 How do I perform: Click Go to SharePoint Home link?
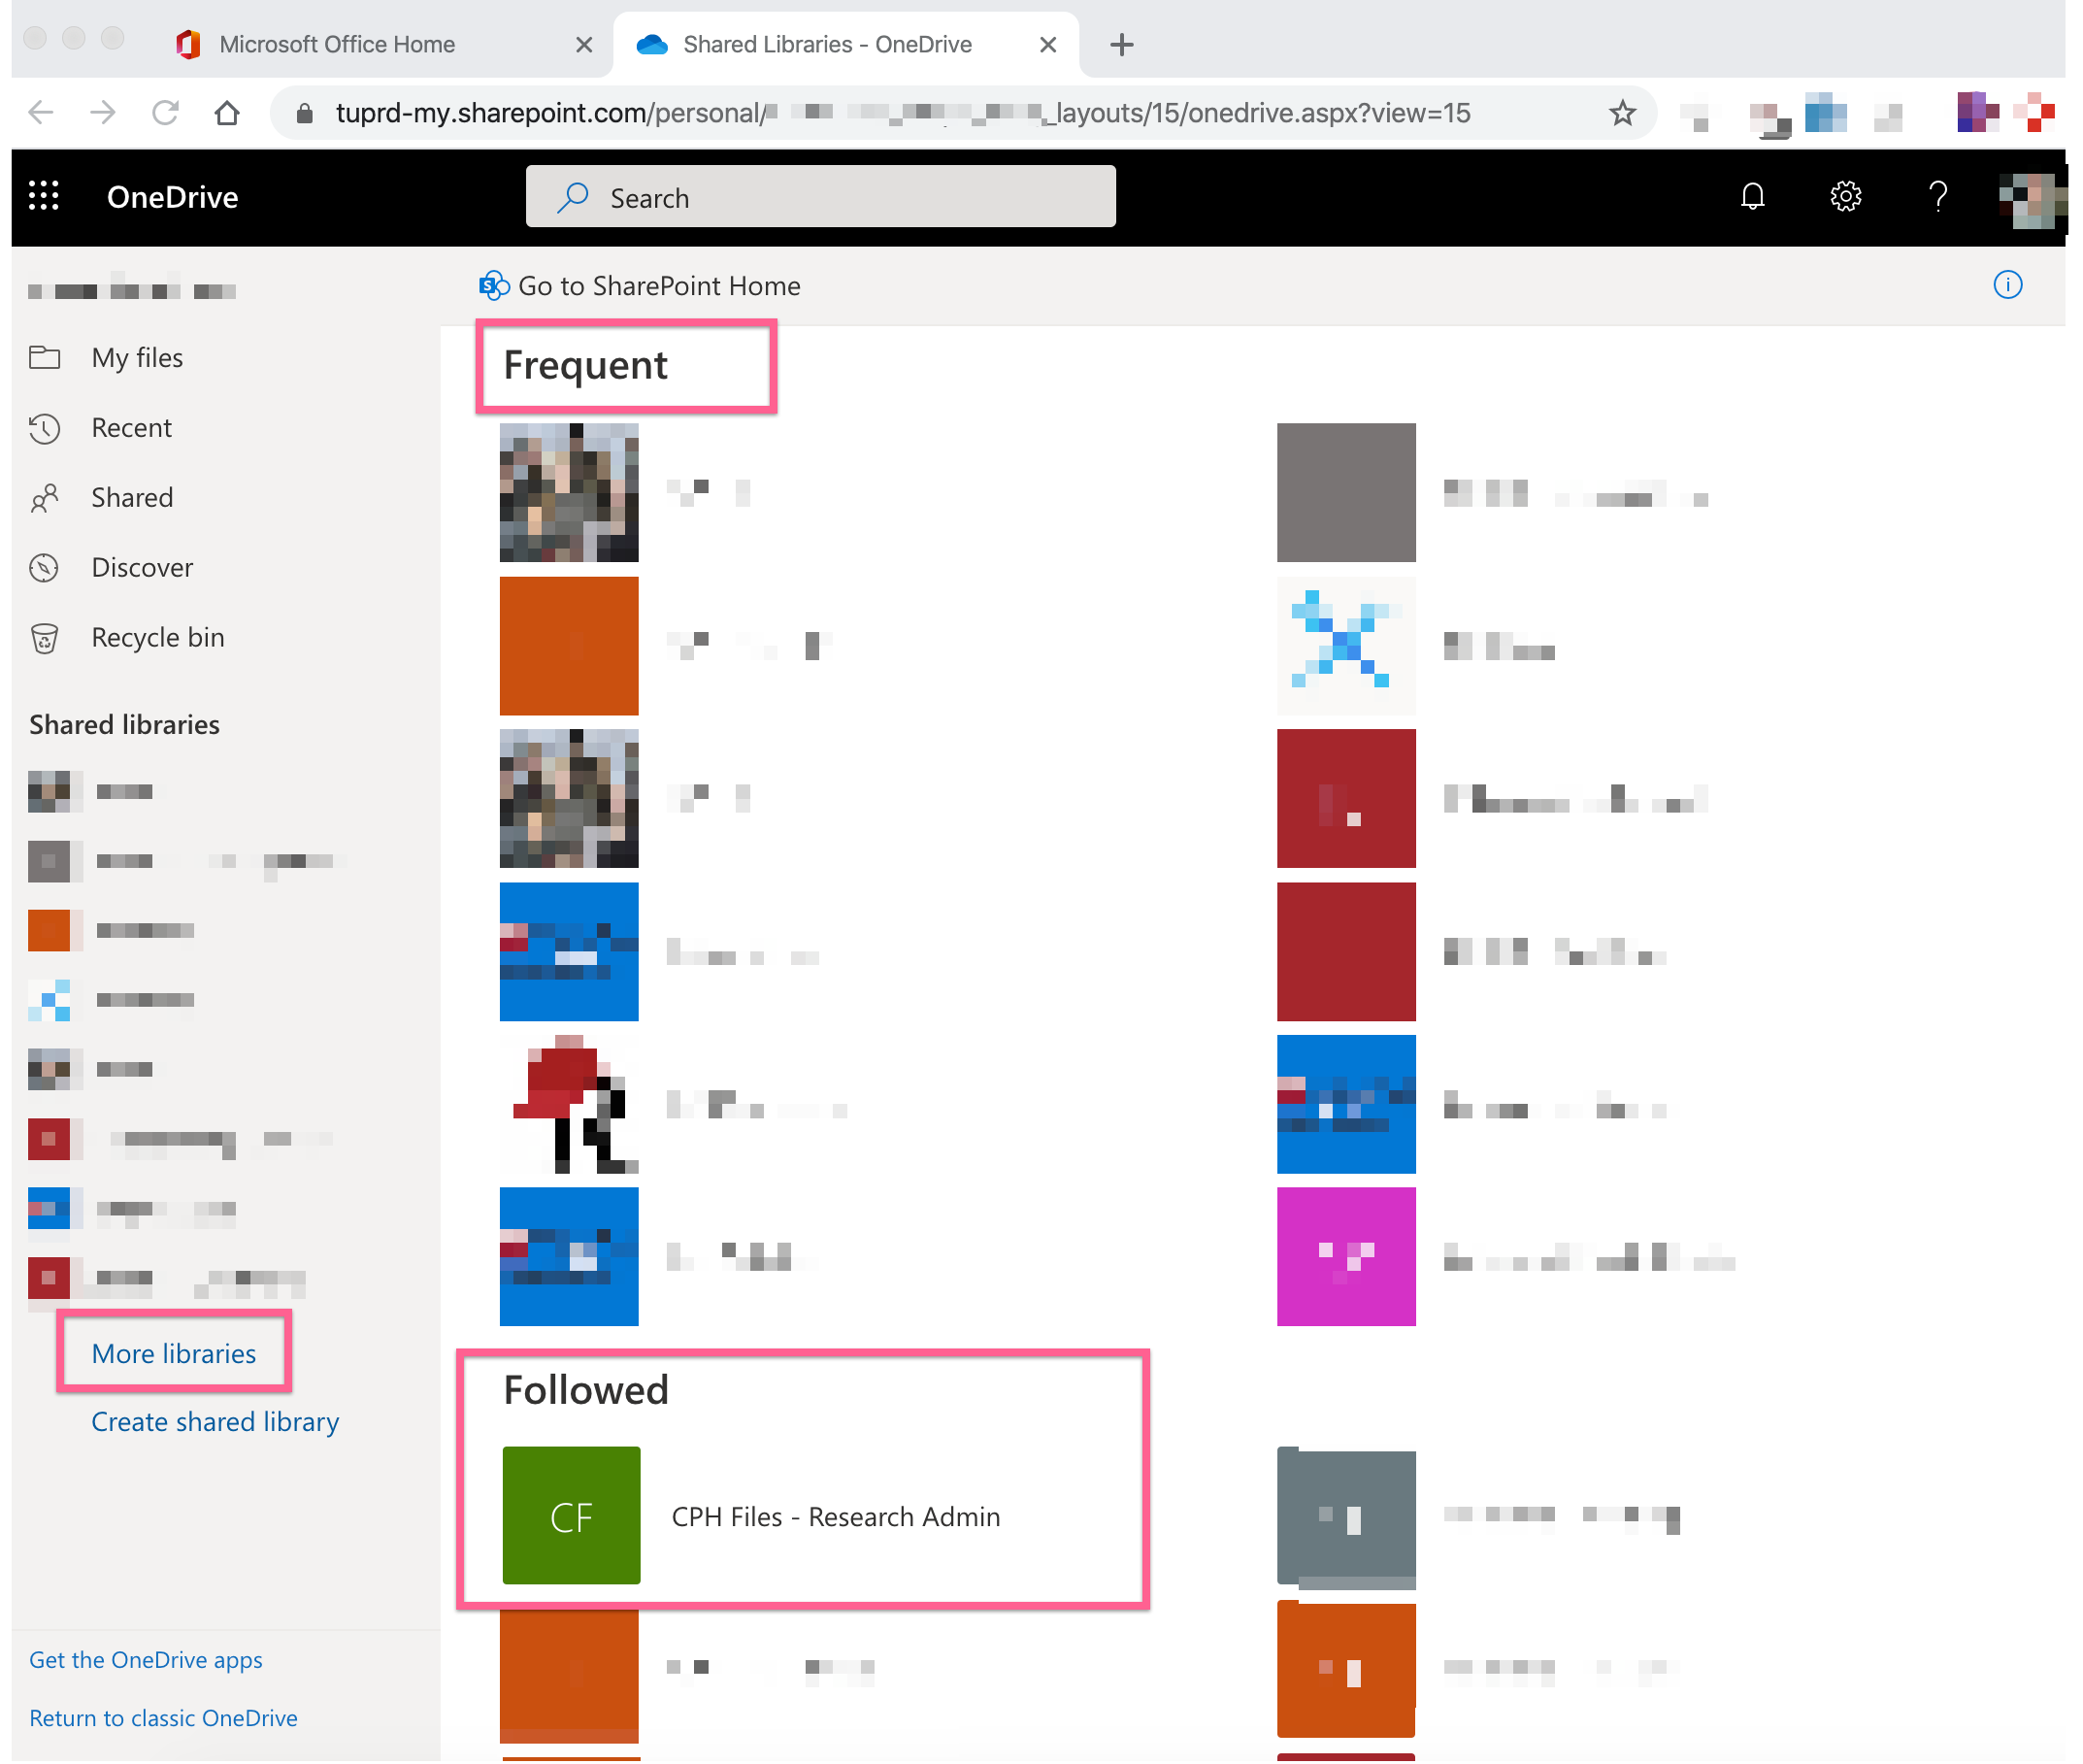(659, 286)
